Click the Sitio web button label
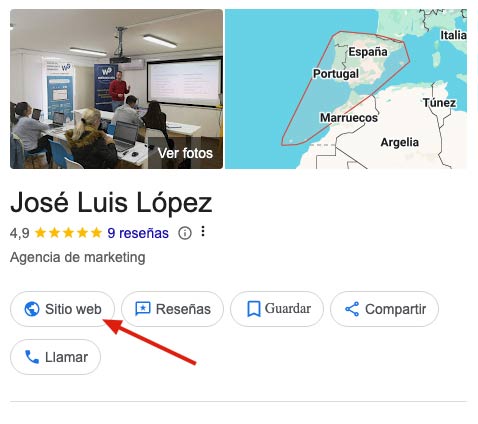The width and height of the screenshot is (478, 424). point(73,309)
